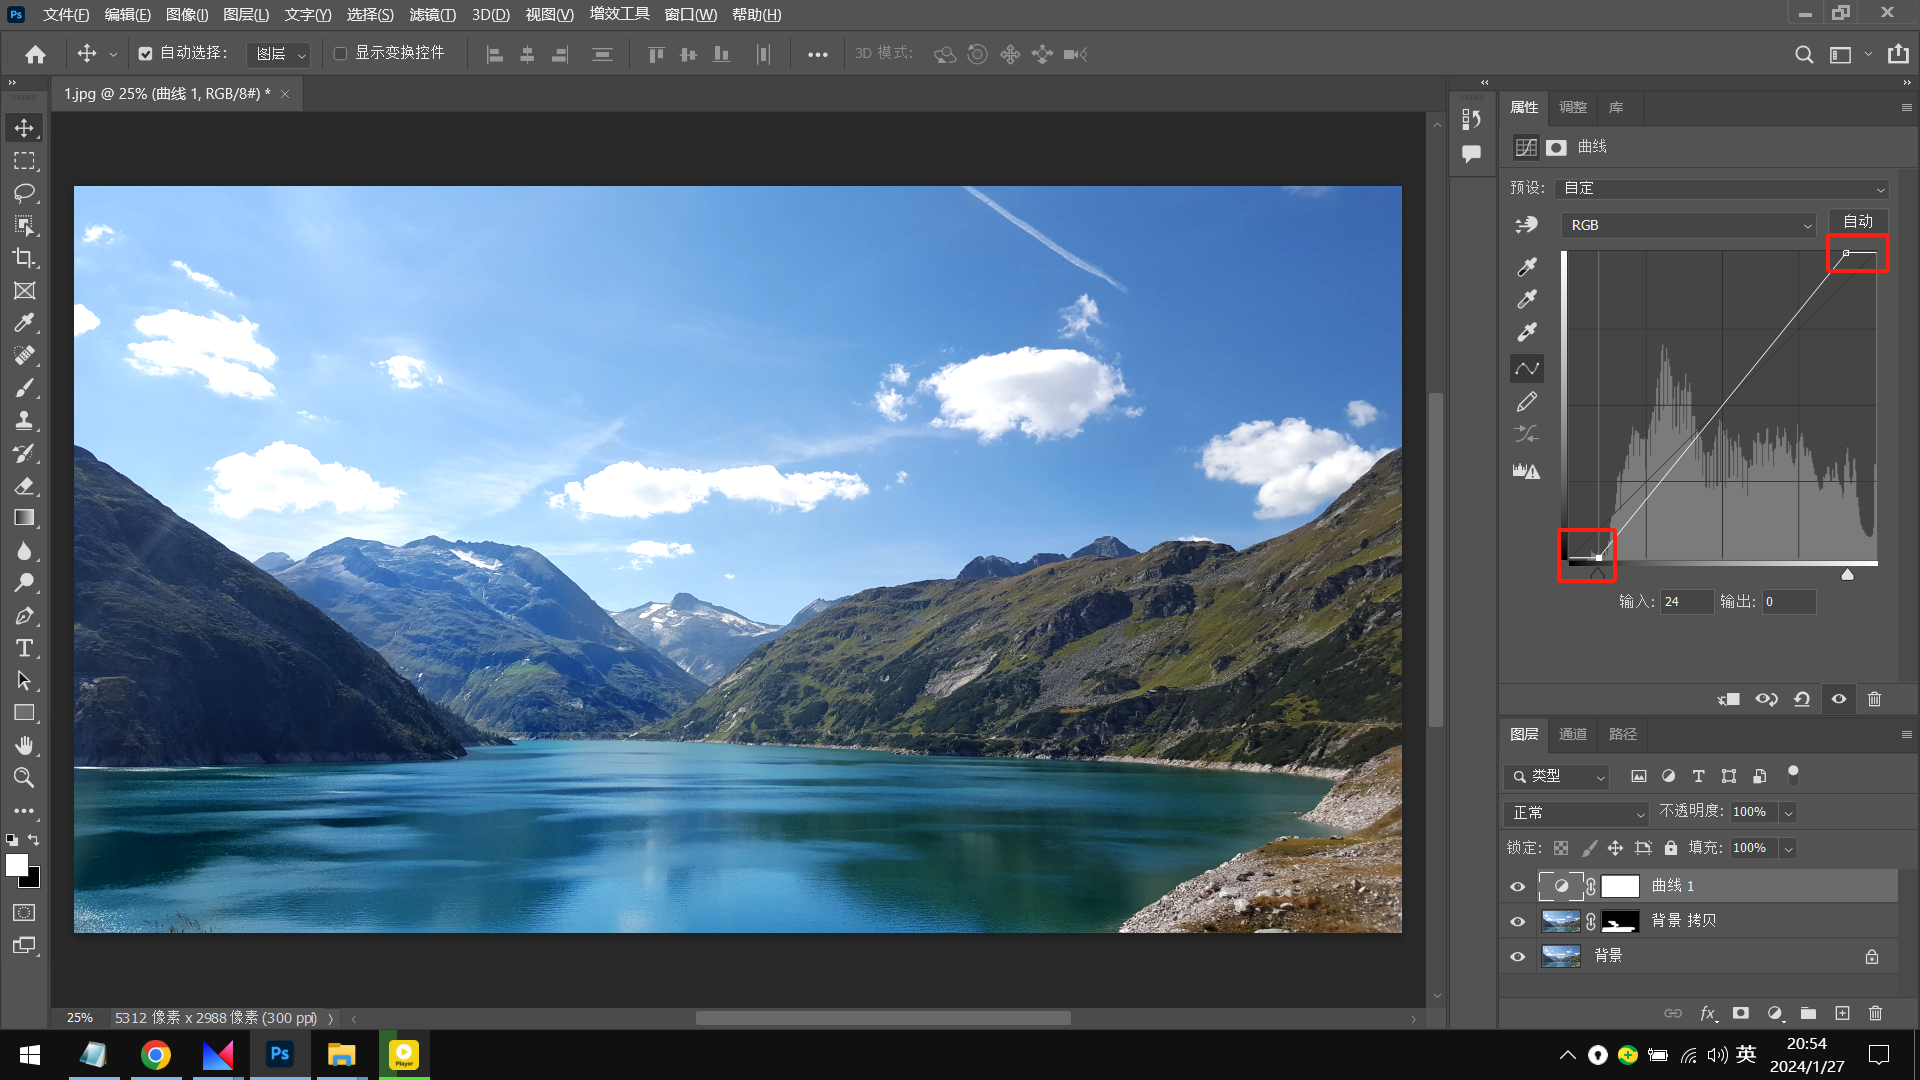Hide the 背景 拷贝 layer
The width and height of the screenshot is (1920, 1080).
(1517, 921)
